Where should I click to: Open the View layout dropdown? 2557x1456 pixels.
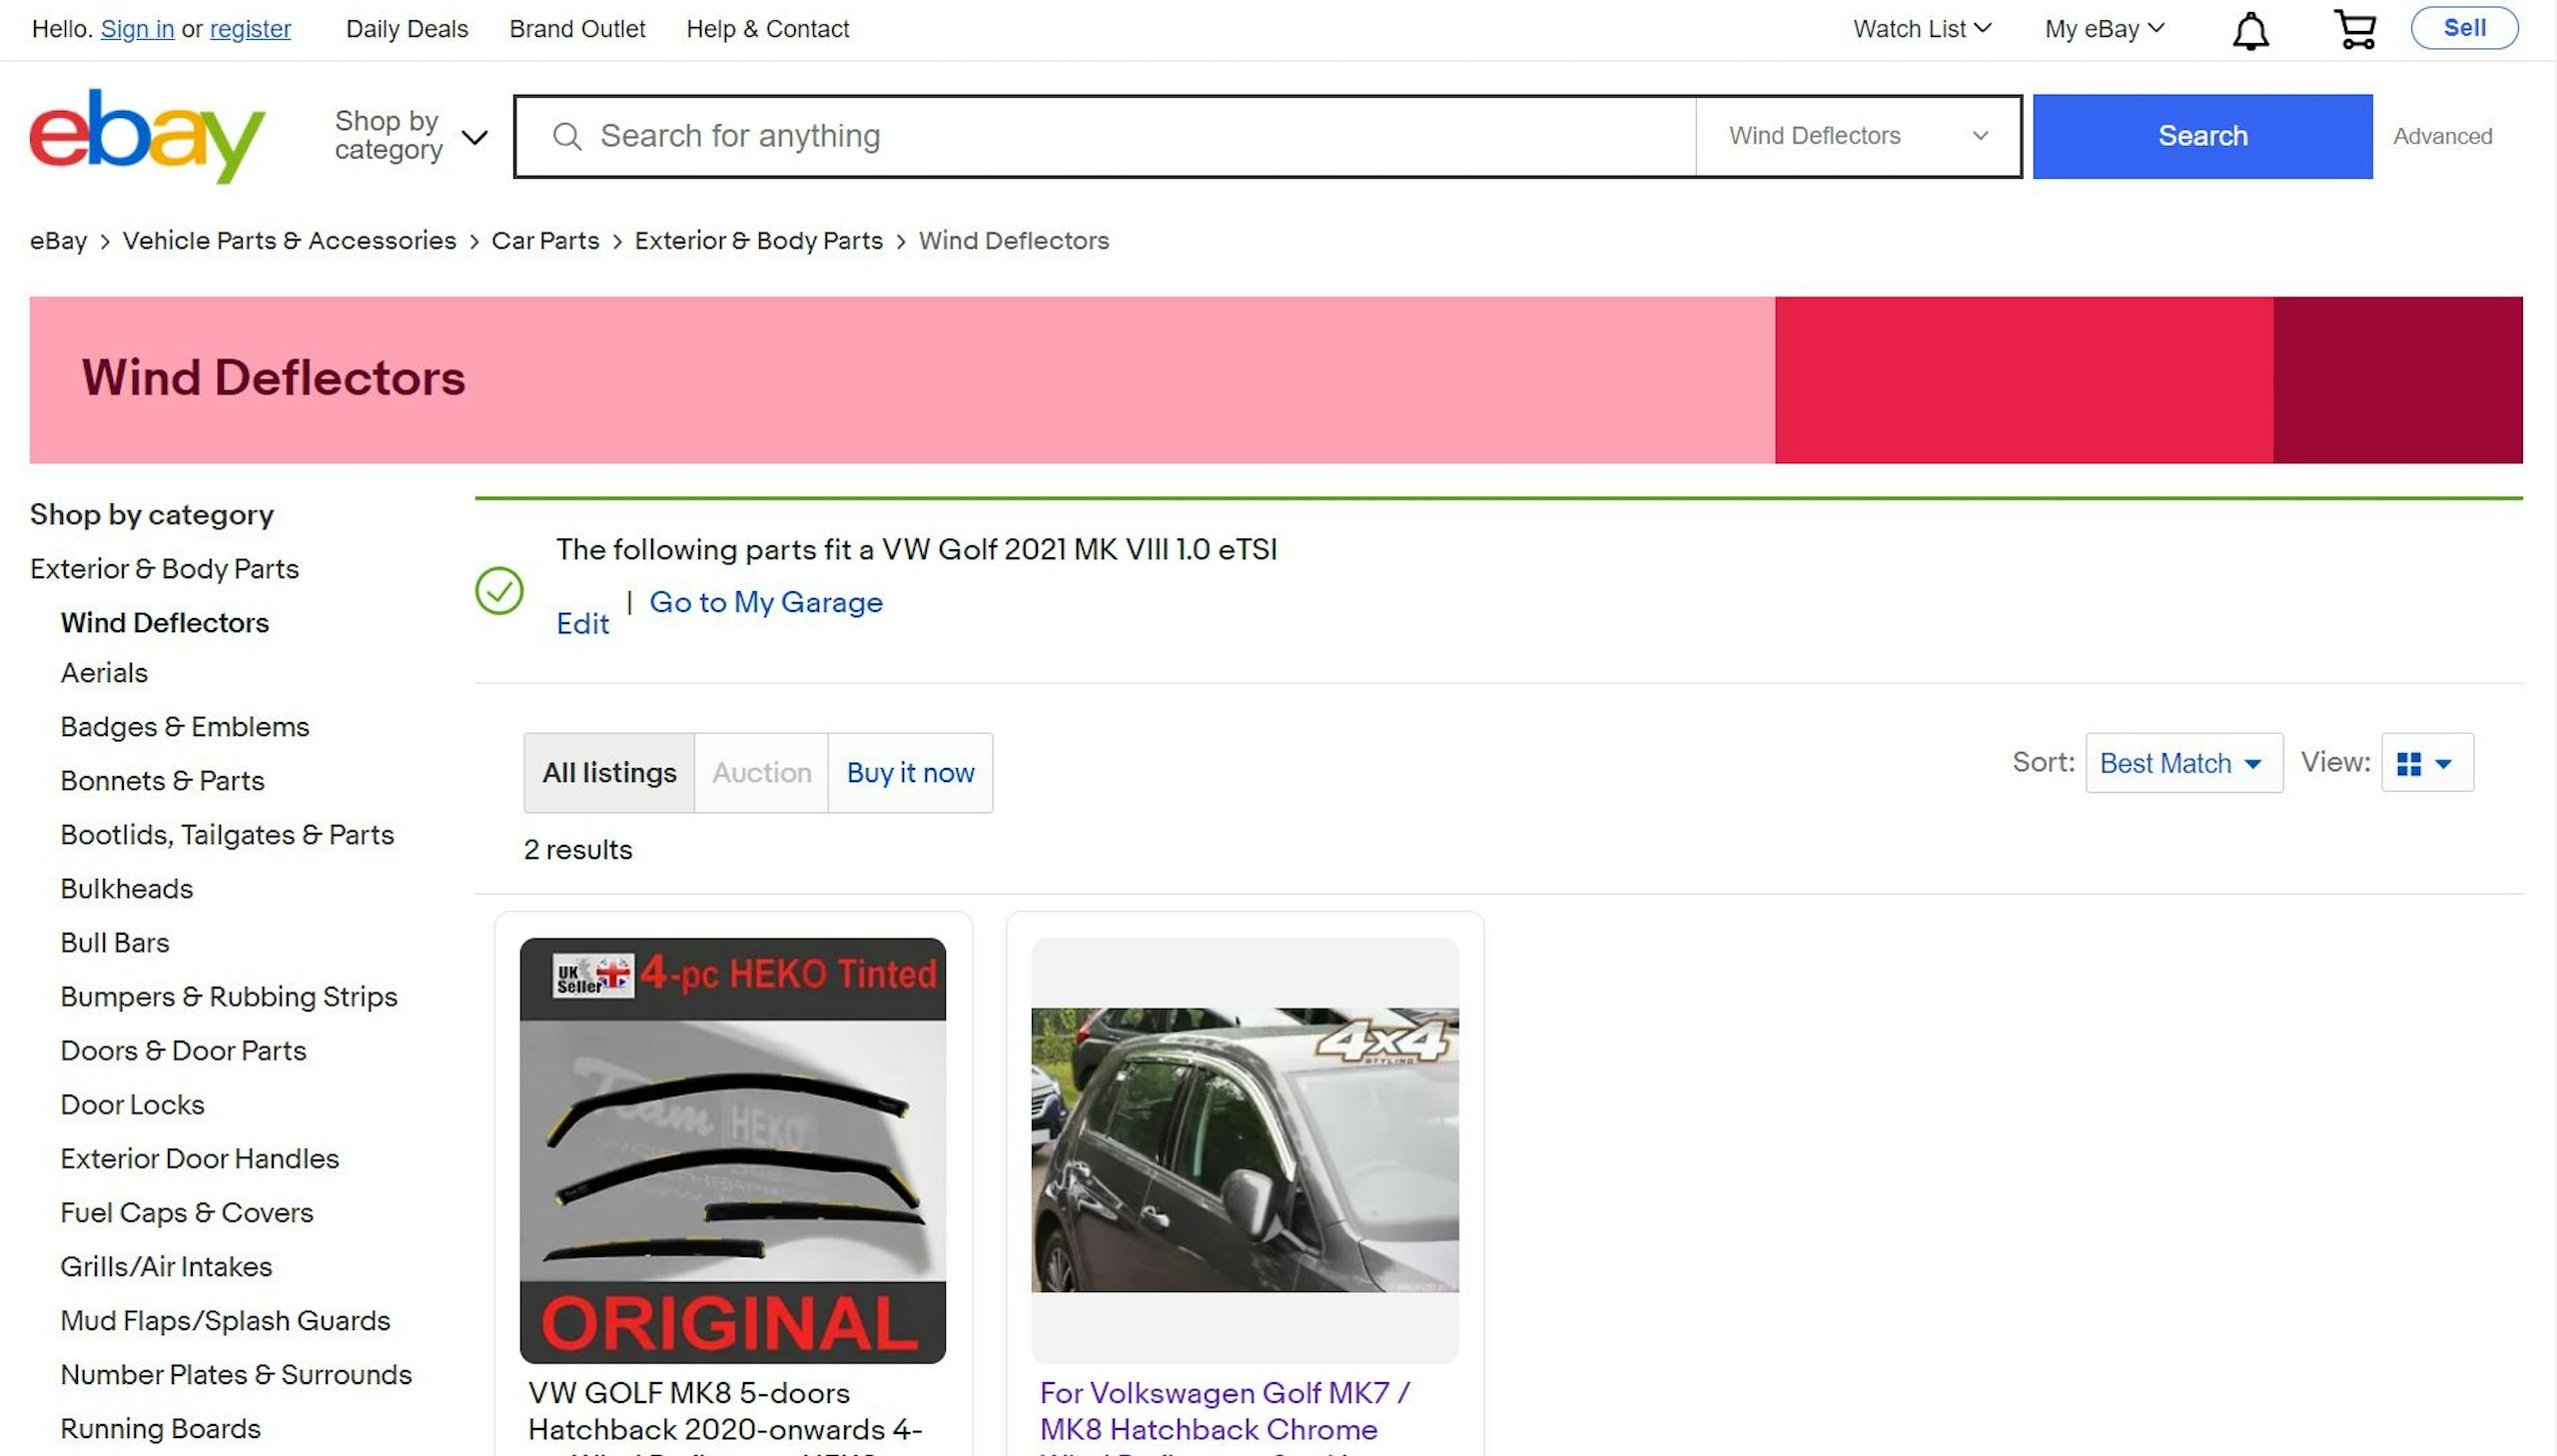tap(2427, 763)
